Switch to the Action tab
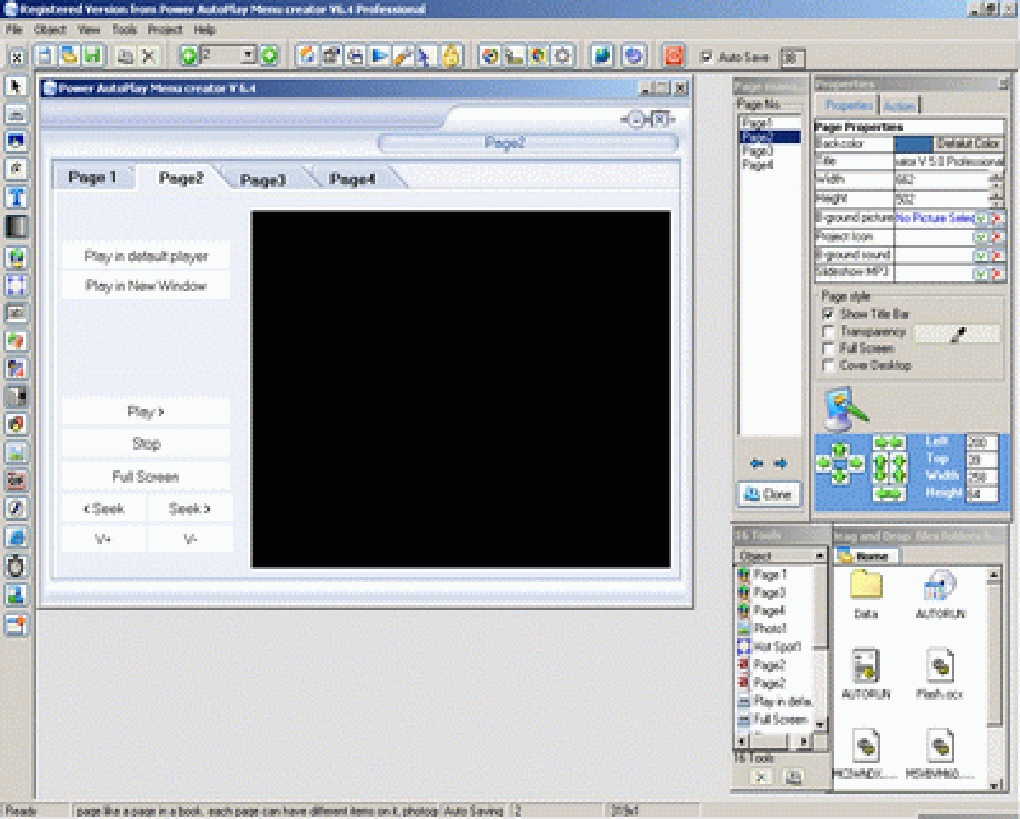The image size is (1020, 819). [x=900, y=105]
